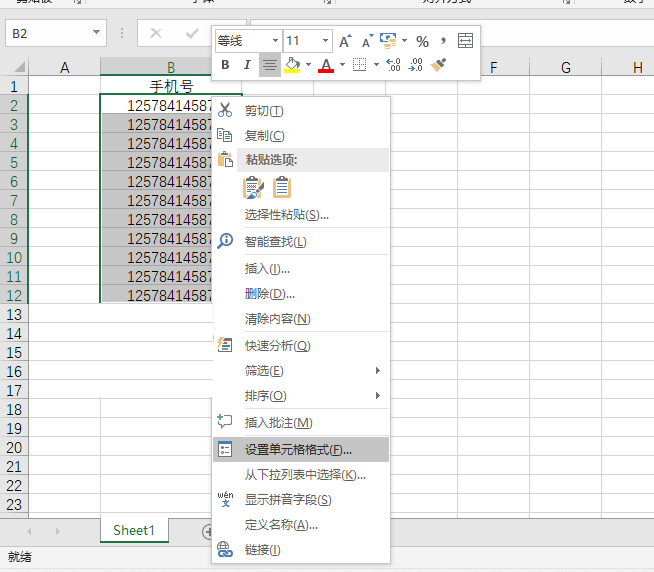Click the Name Box showing B2
The image size is (654, 572).
56,33
